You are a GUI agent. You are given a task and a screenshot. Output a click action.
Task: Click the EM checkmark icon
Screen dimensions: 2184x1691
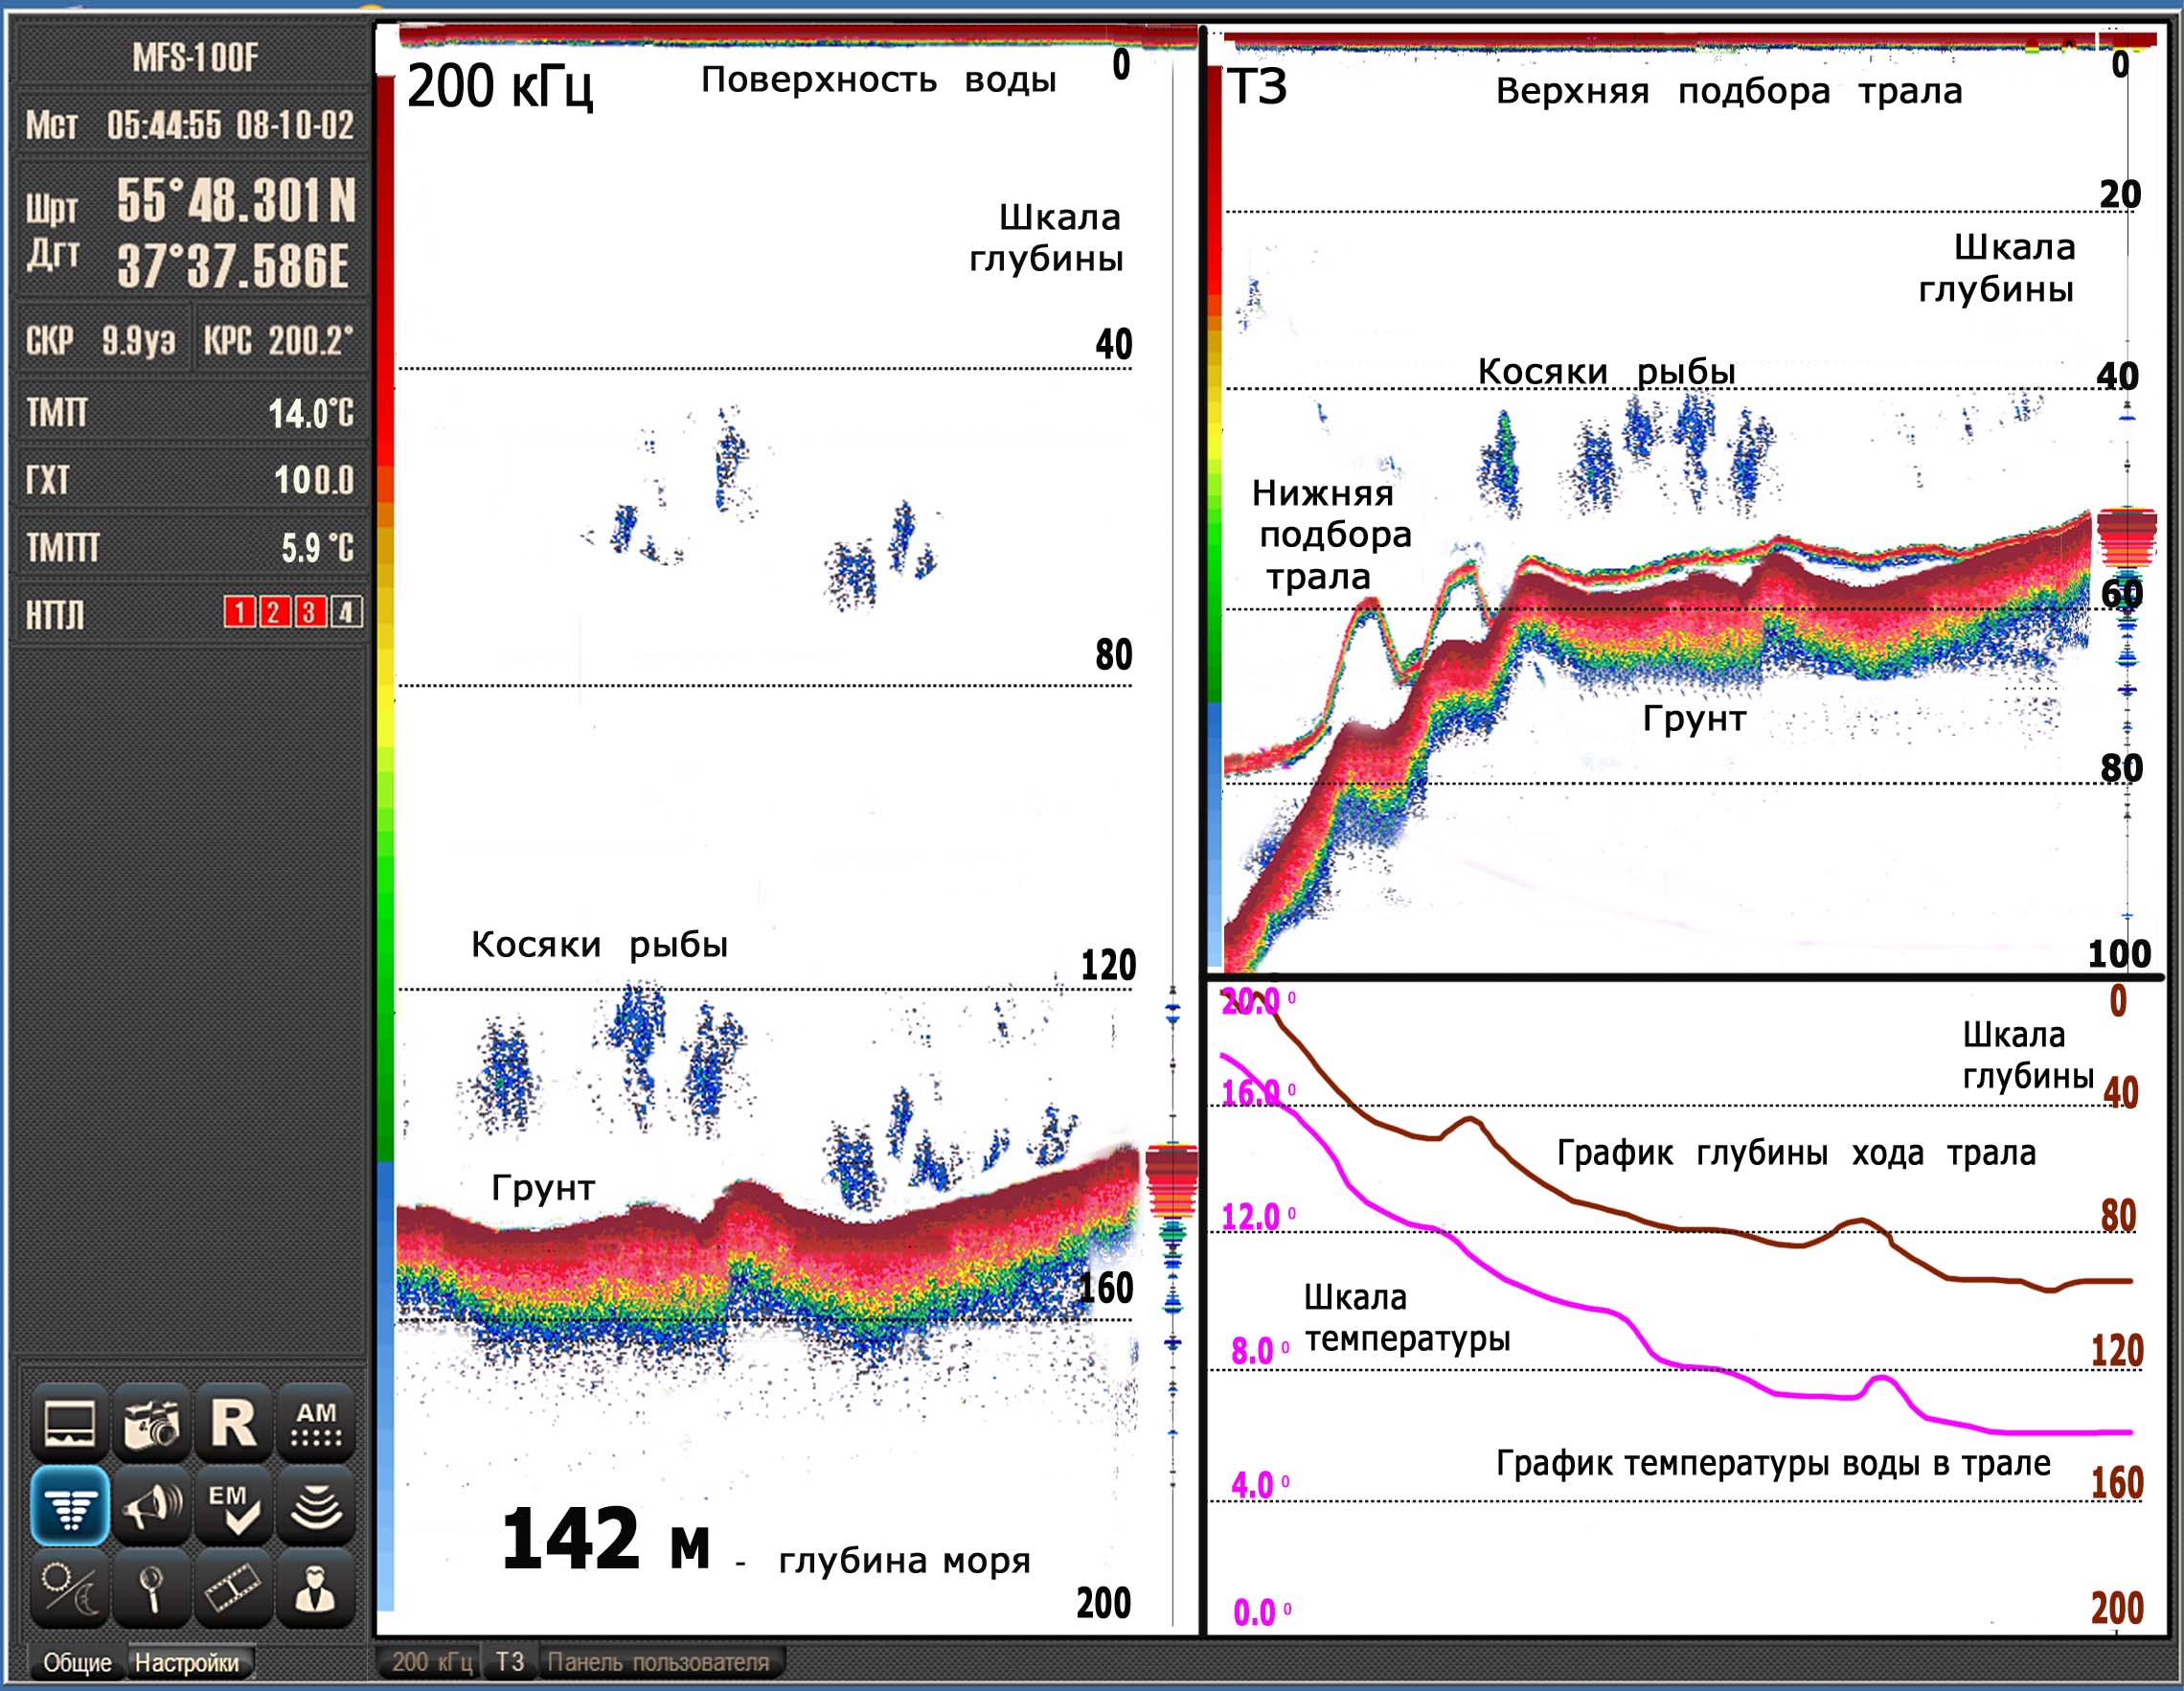pos(234,1505)
